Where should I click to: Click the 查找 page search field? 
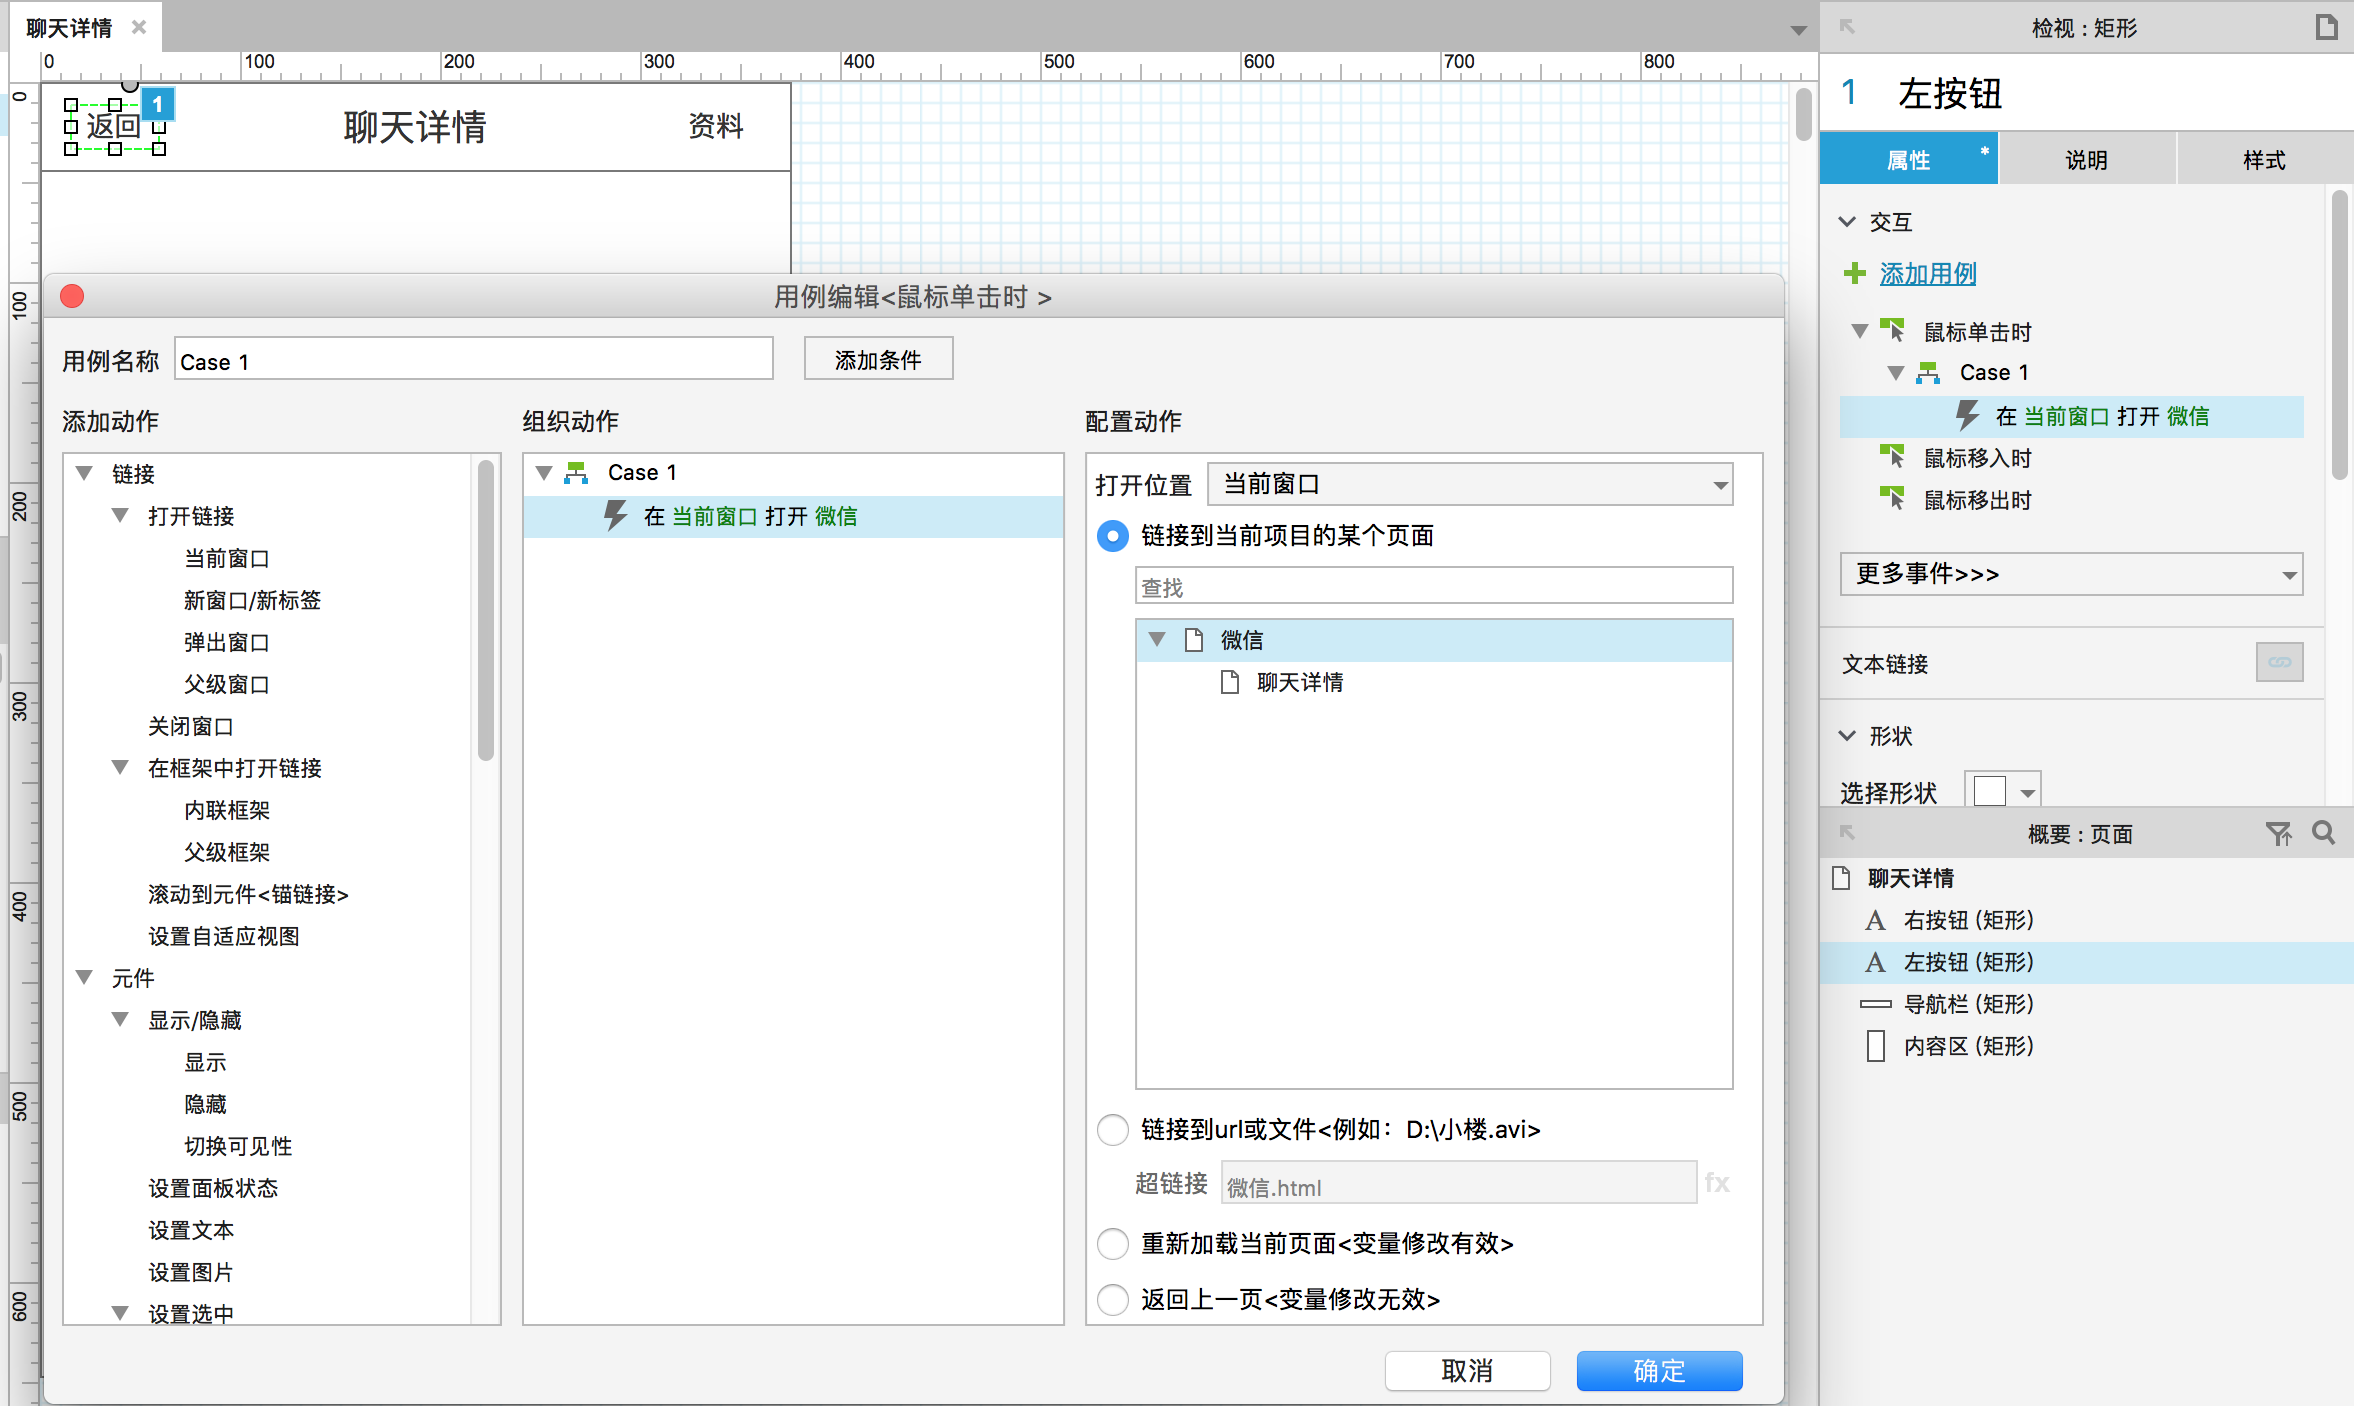coord(1433,587)
